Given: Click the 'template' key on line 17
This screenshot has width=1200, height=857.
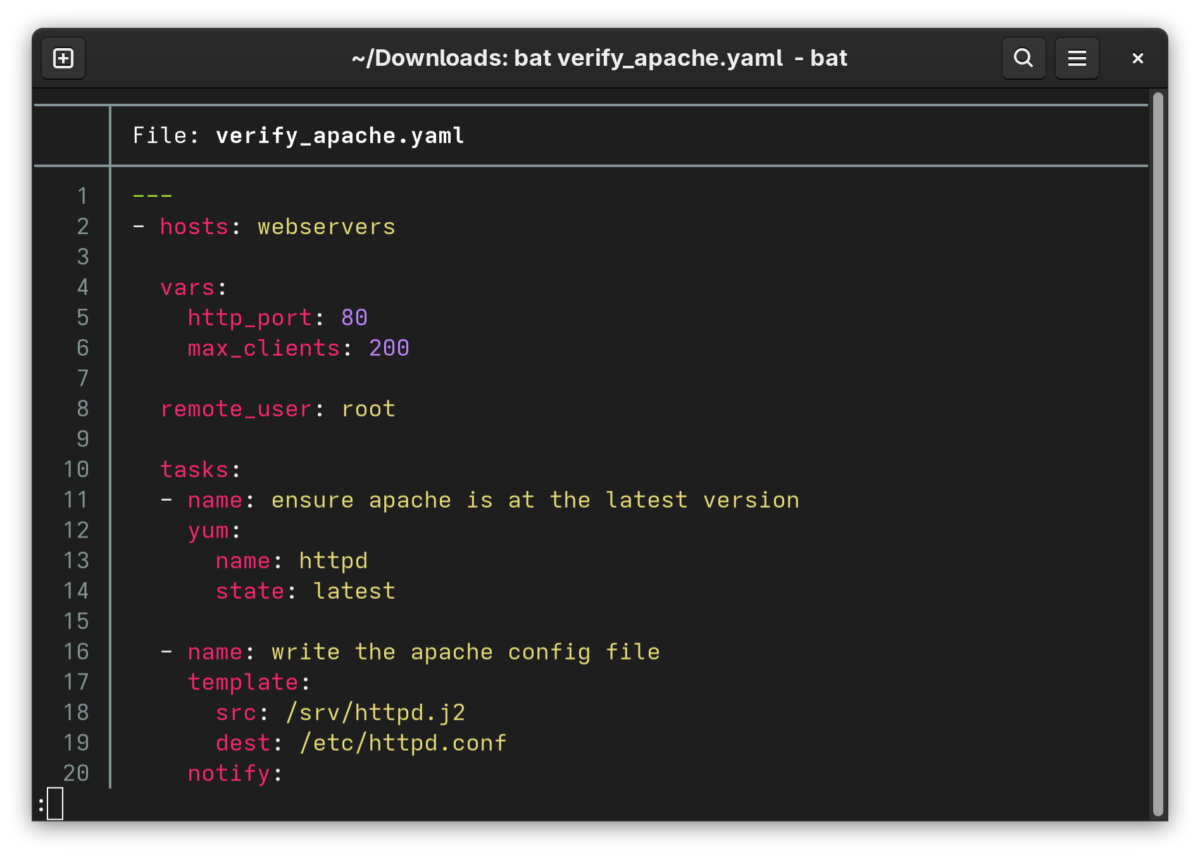Looking at the screenshot, I should [243, 682].
